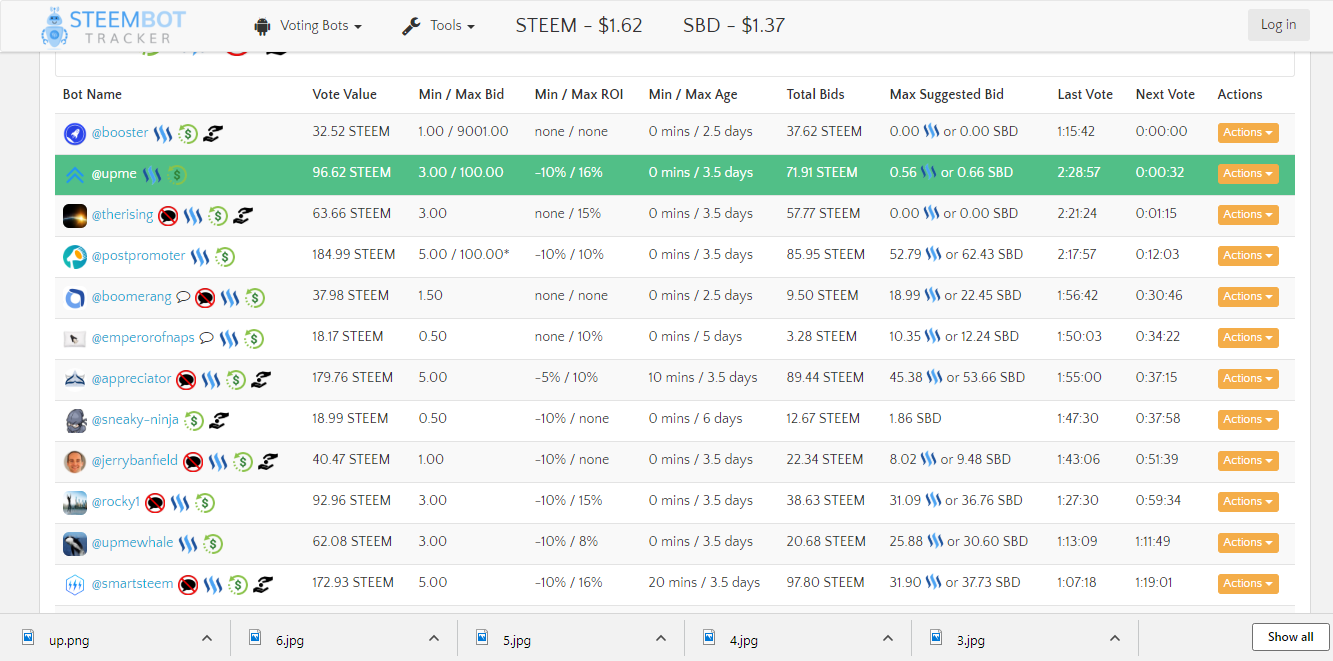The width and height of the screenshot is (1333, 661).
Task: Expand Actions in the @postpromoter row
Action: [1248, 256]
